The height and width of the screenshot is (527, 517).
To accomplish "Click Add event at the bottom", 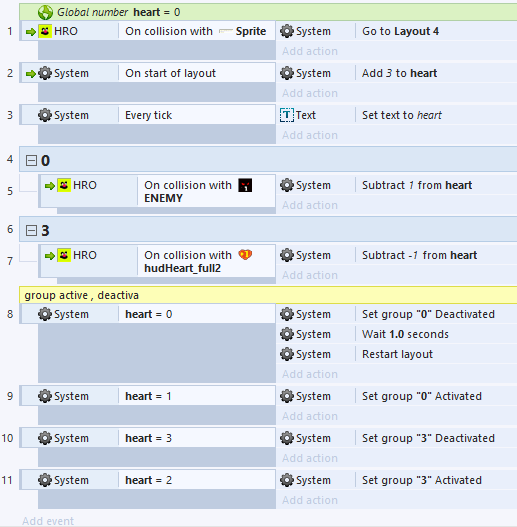I will pos(48,521).
